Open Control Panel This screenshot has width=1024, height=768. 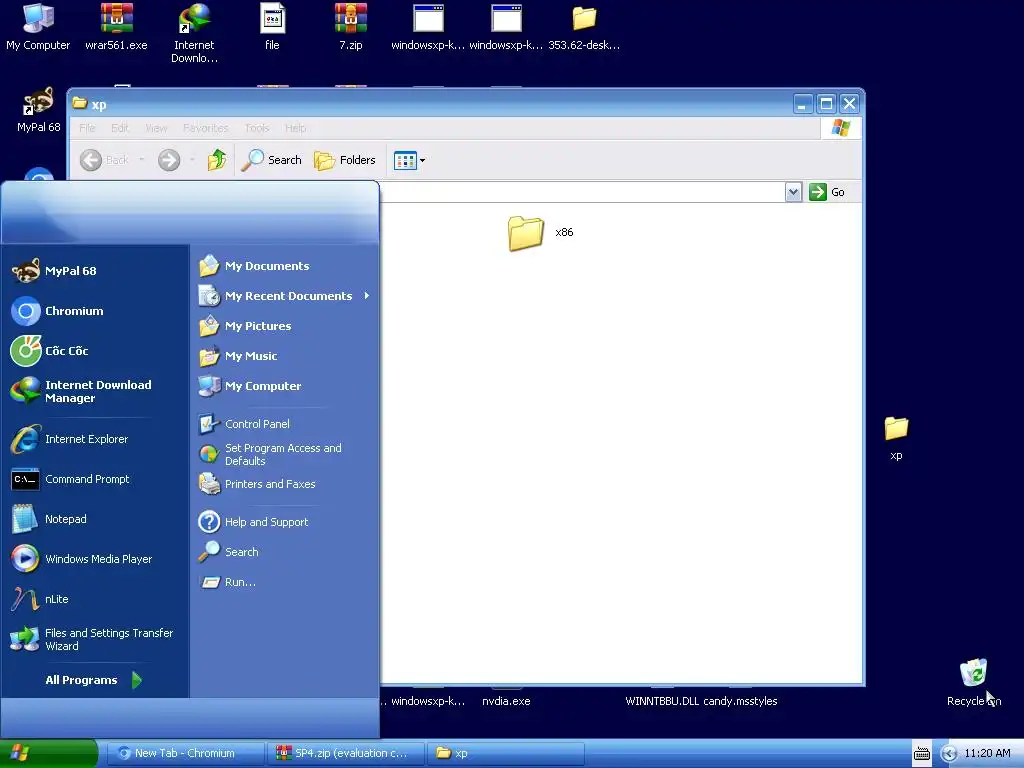tap(285, 424)
